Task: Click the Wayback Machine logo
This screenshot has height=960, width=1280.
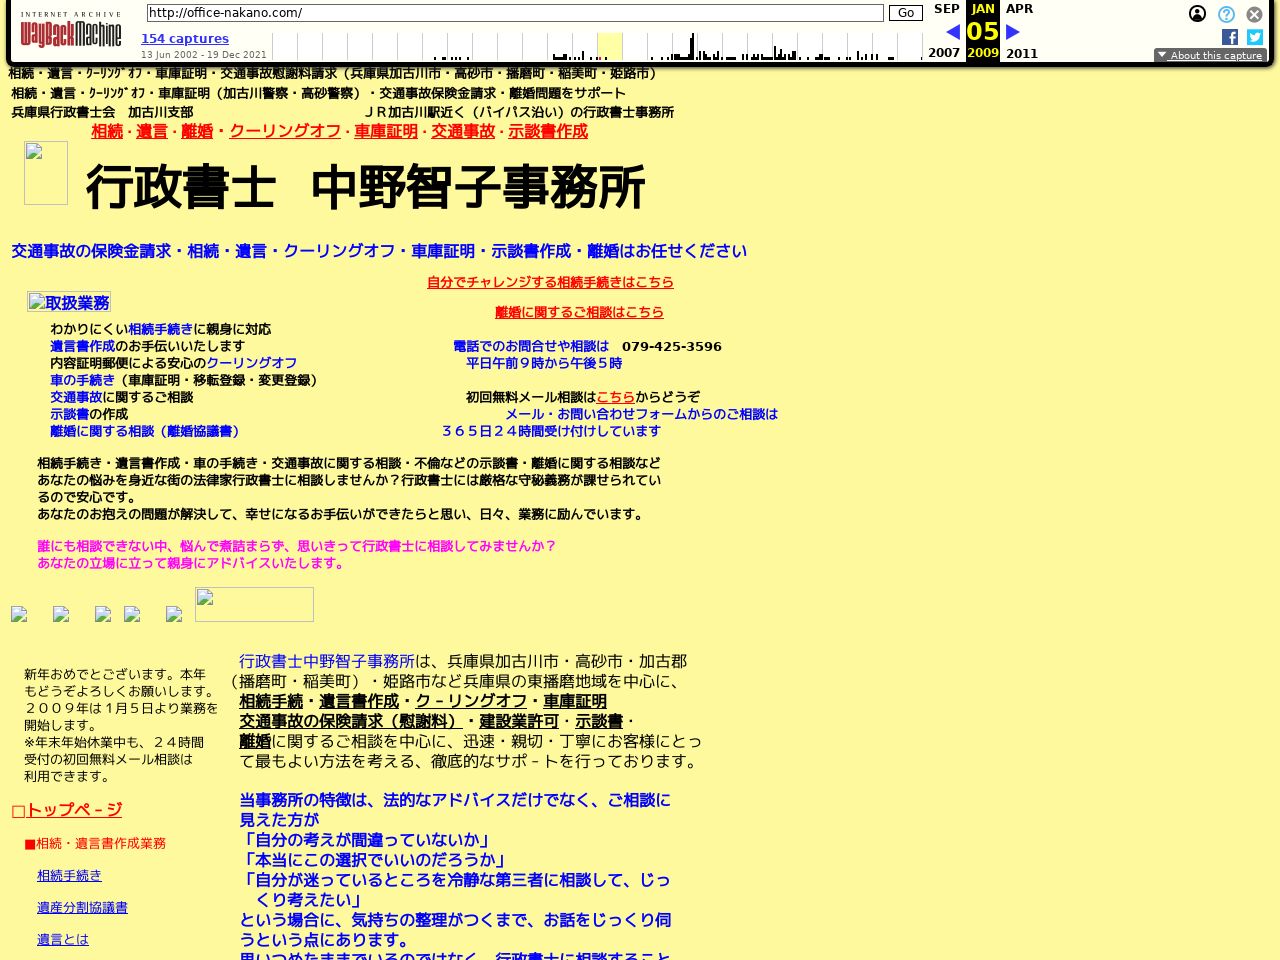Action: tap(70, 30)
